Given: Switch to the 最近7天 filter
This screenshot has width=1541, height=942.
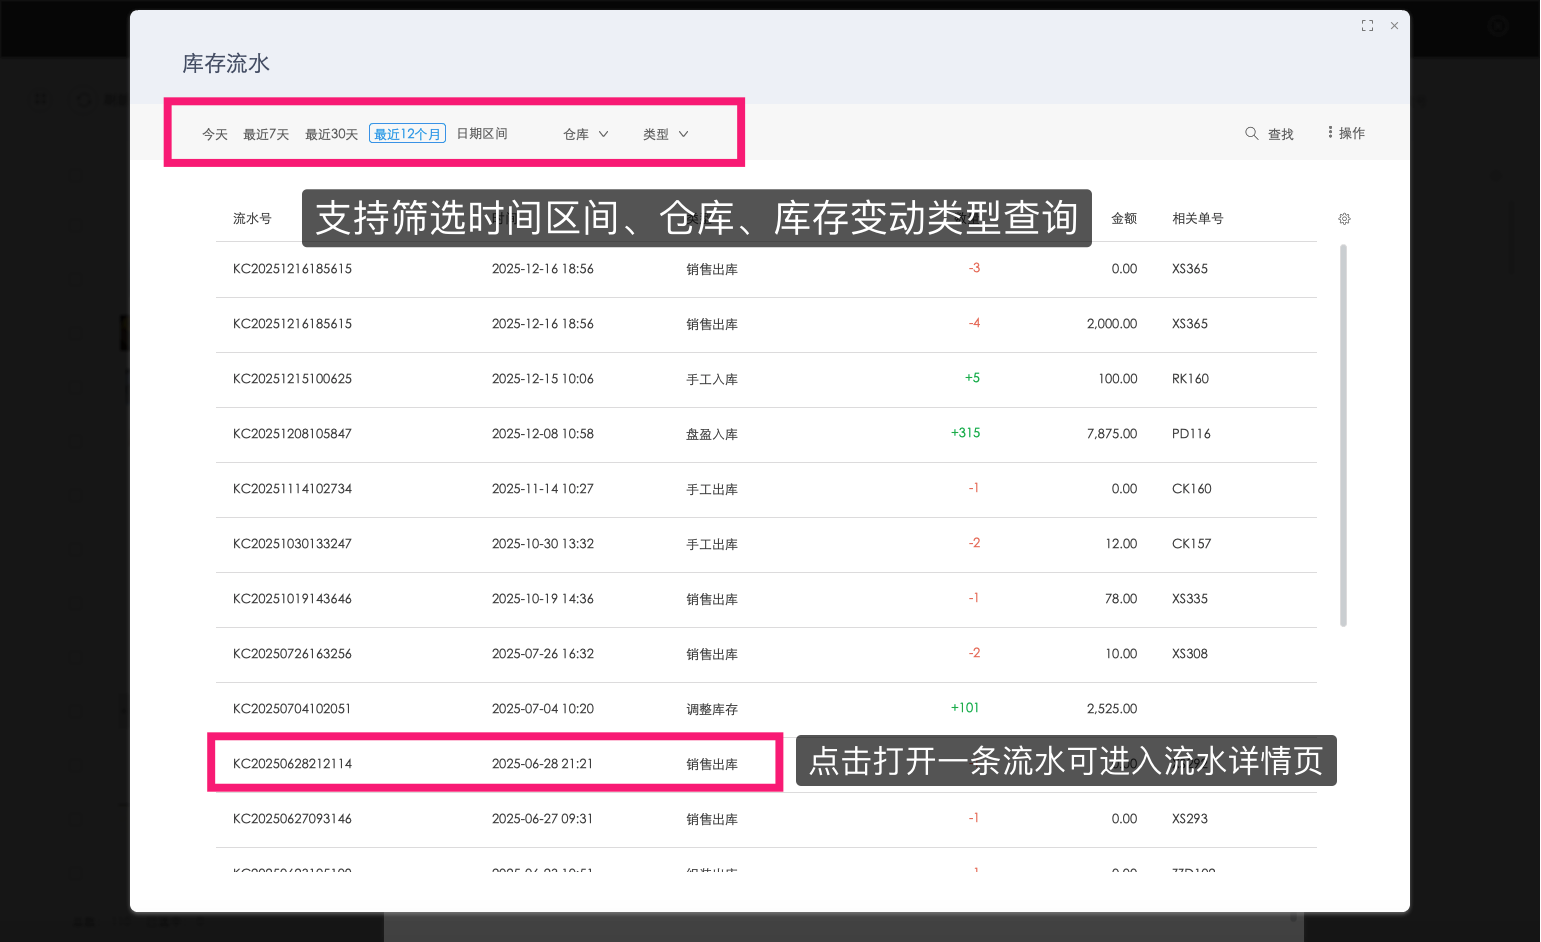Looking at the screenshot, I should click(x=265, y=133).
